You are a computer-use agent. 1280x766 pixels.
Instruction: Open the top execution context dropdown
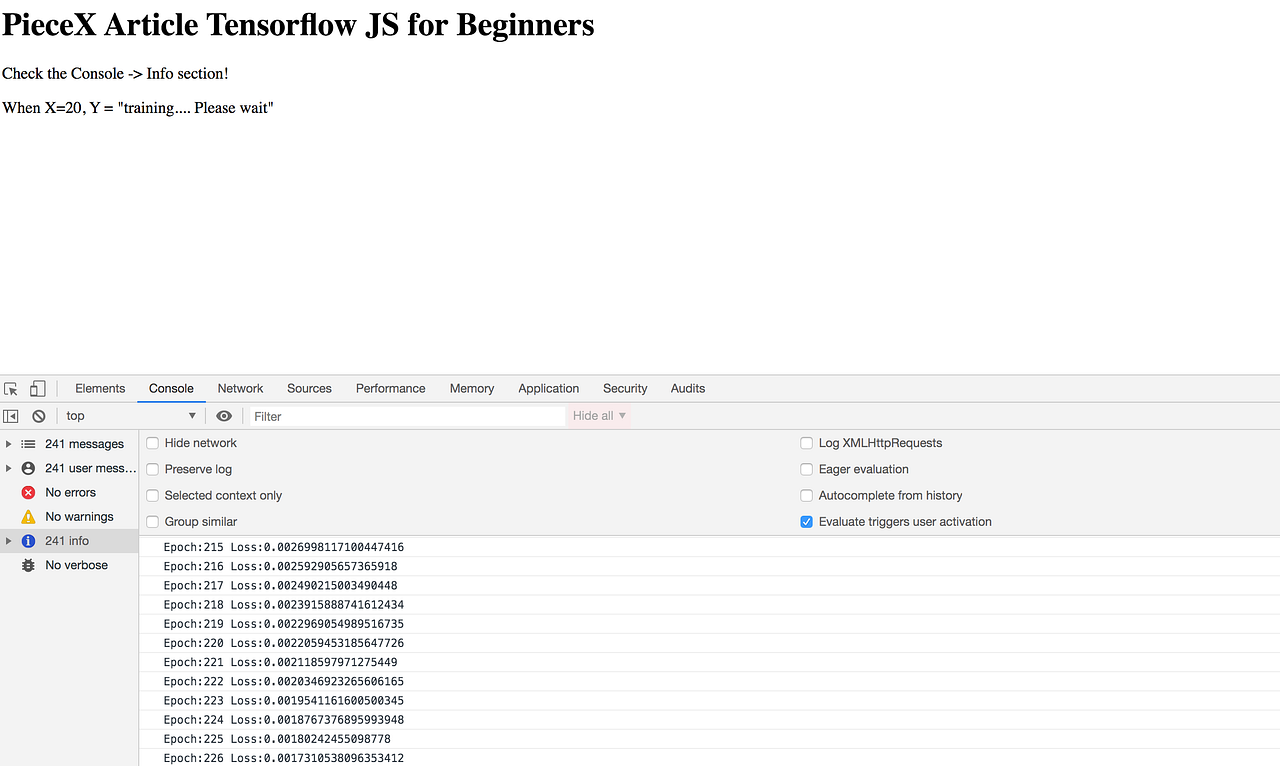[x=130, y=415]
